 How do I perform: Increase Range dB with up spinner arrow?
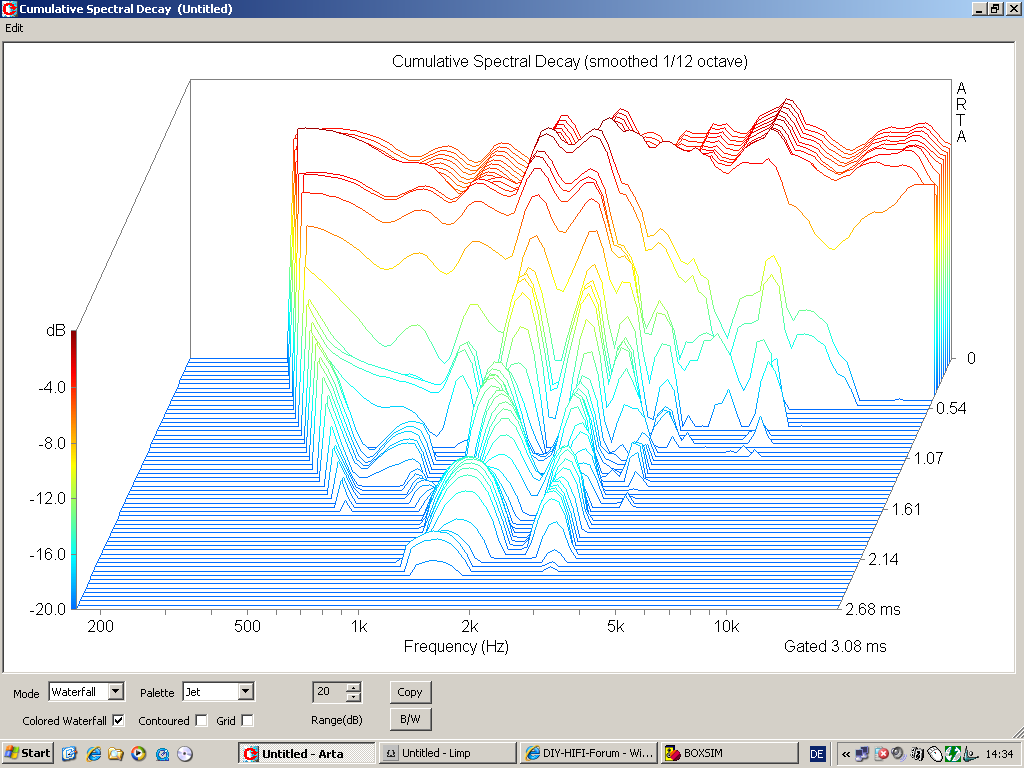(353, 687)
